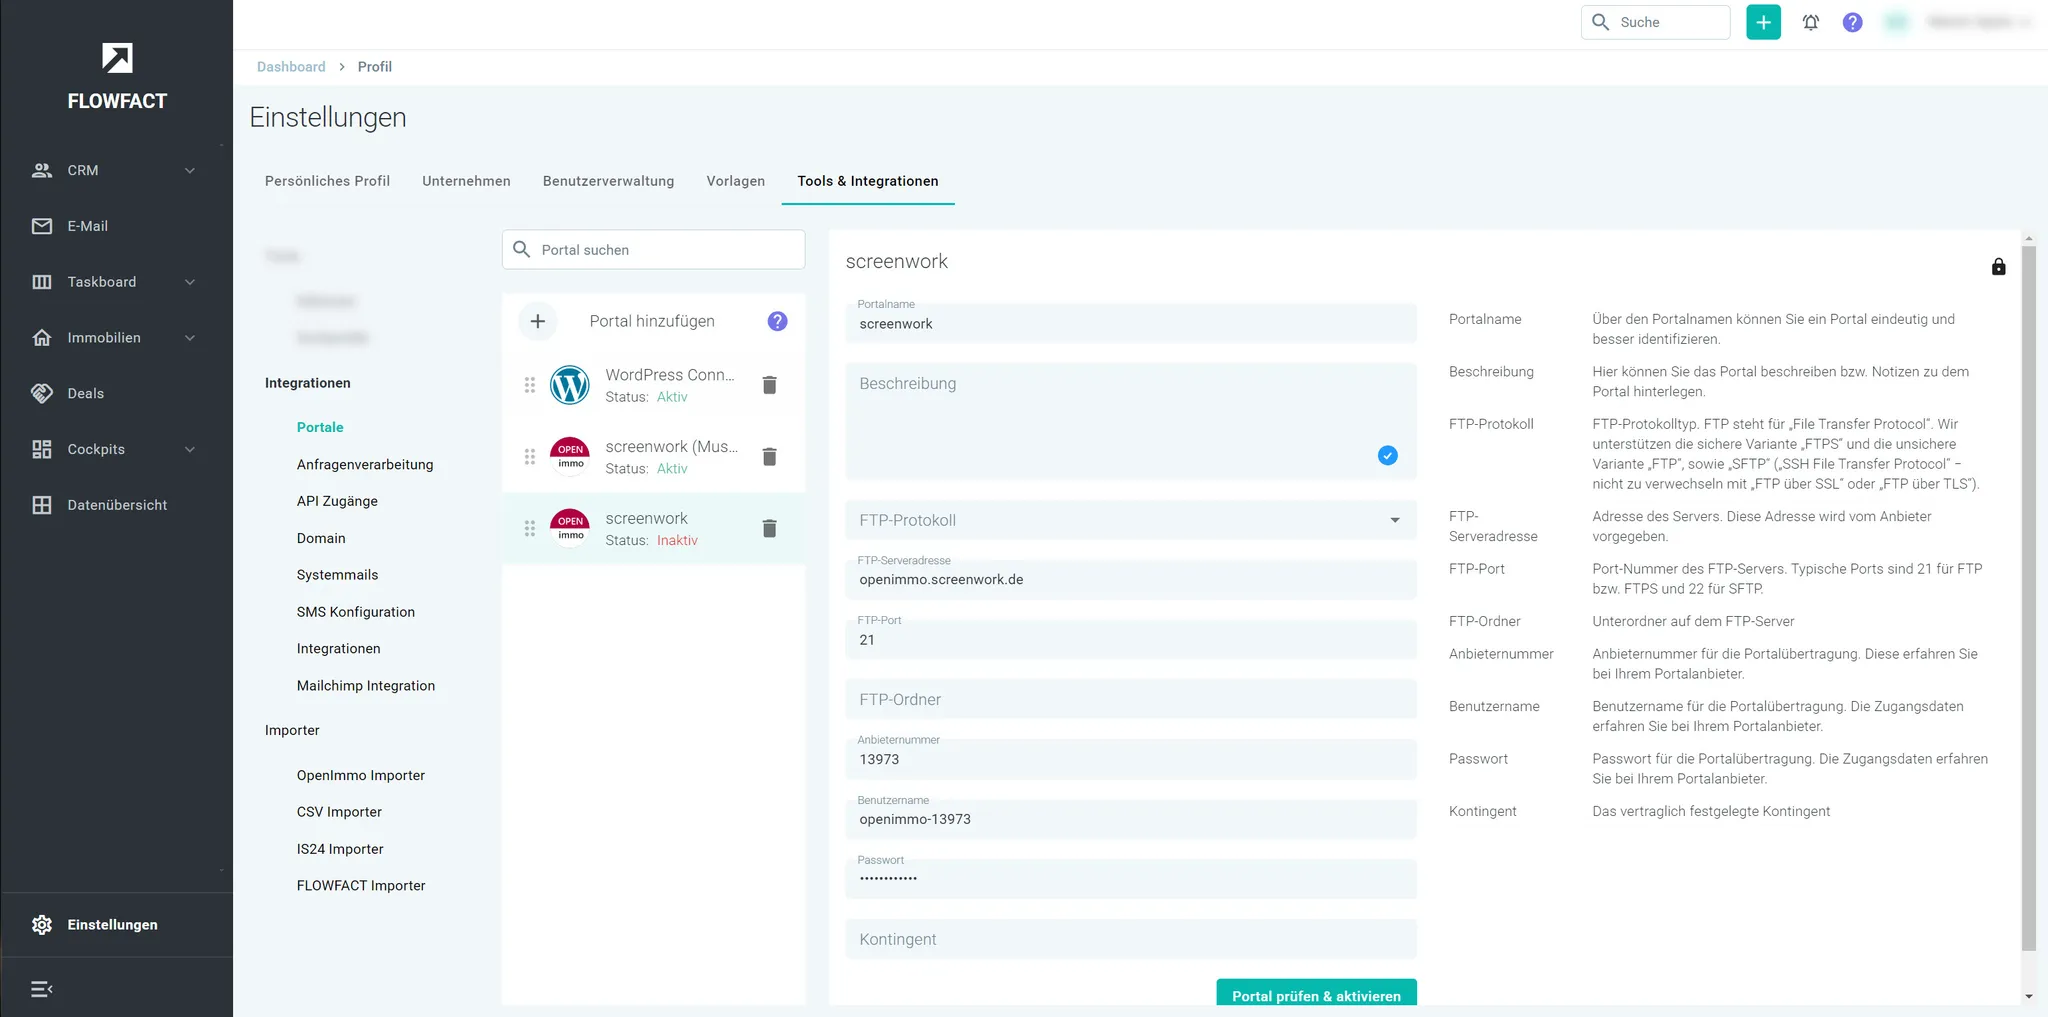Click the Profil breadcrumb

point(375,67)
